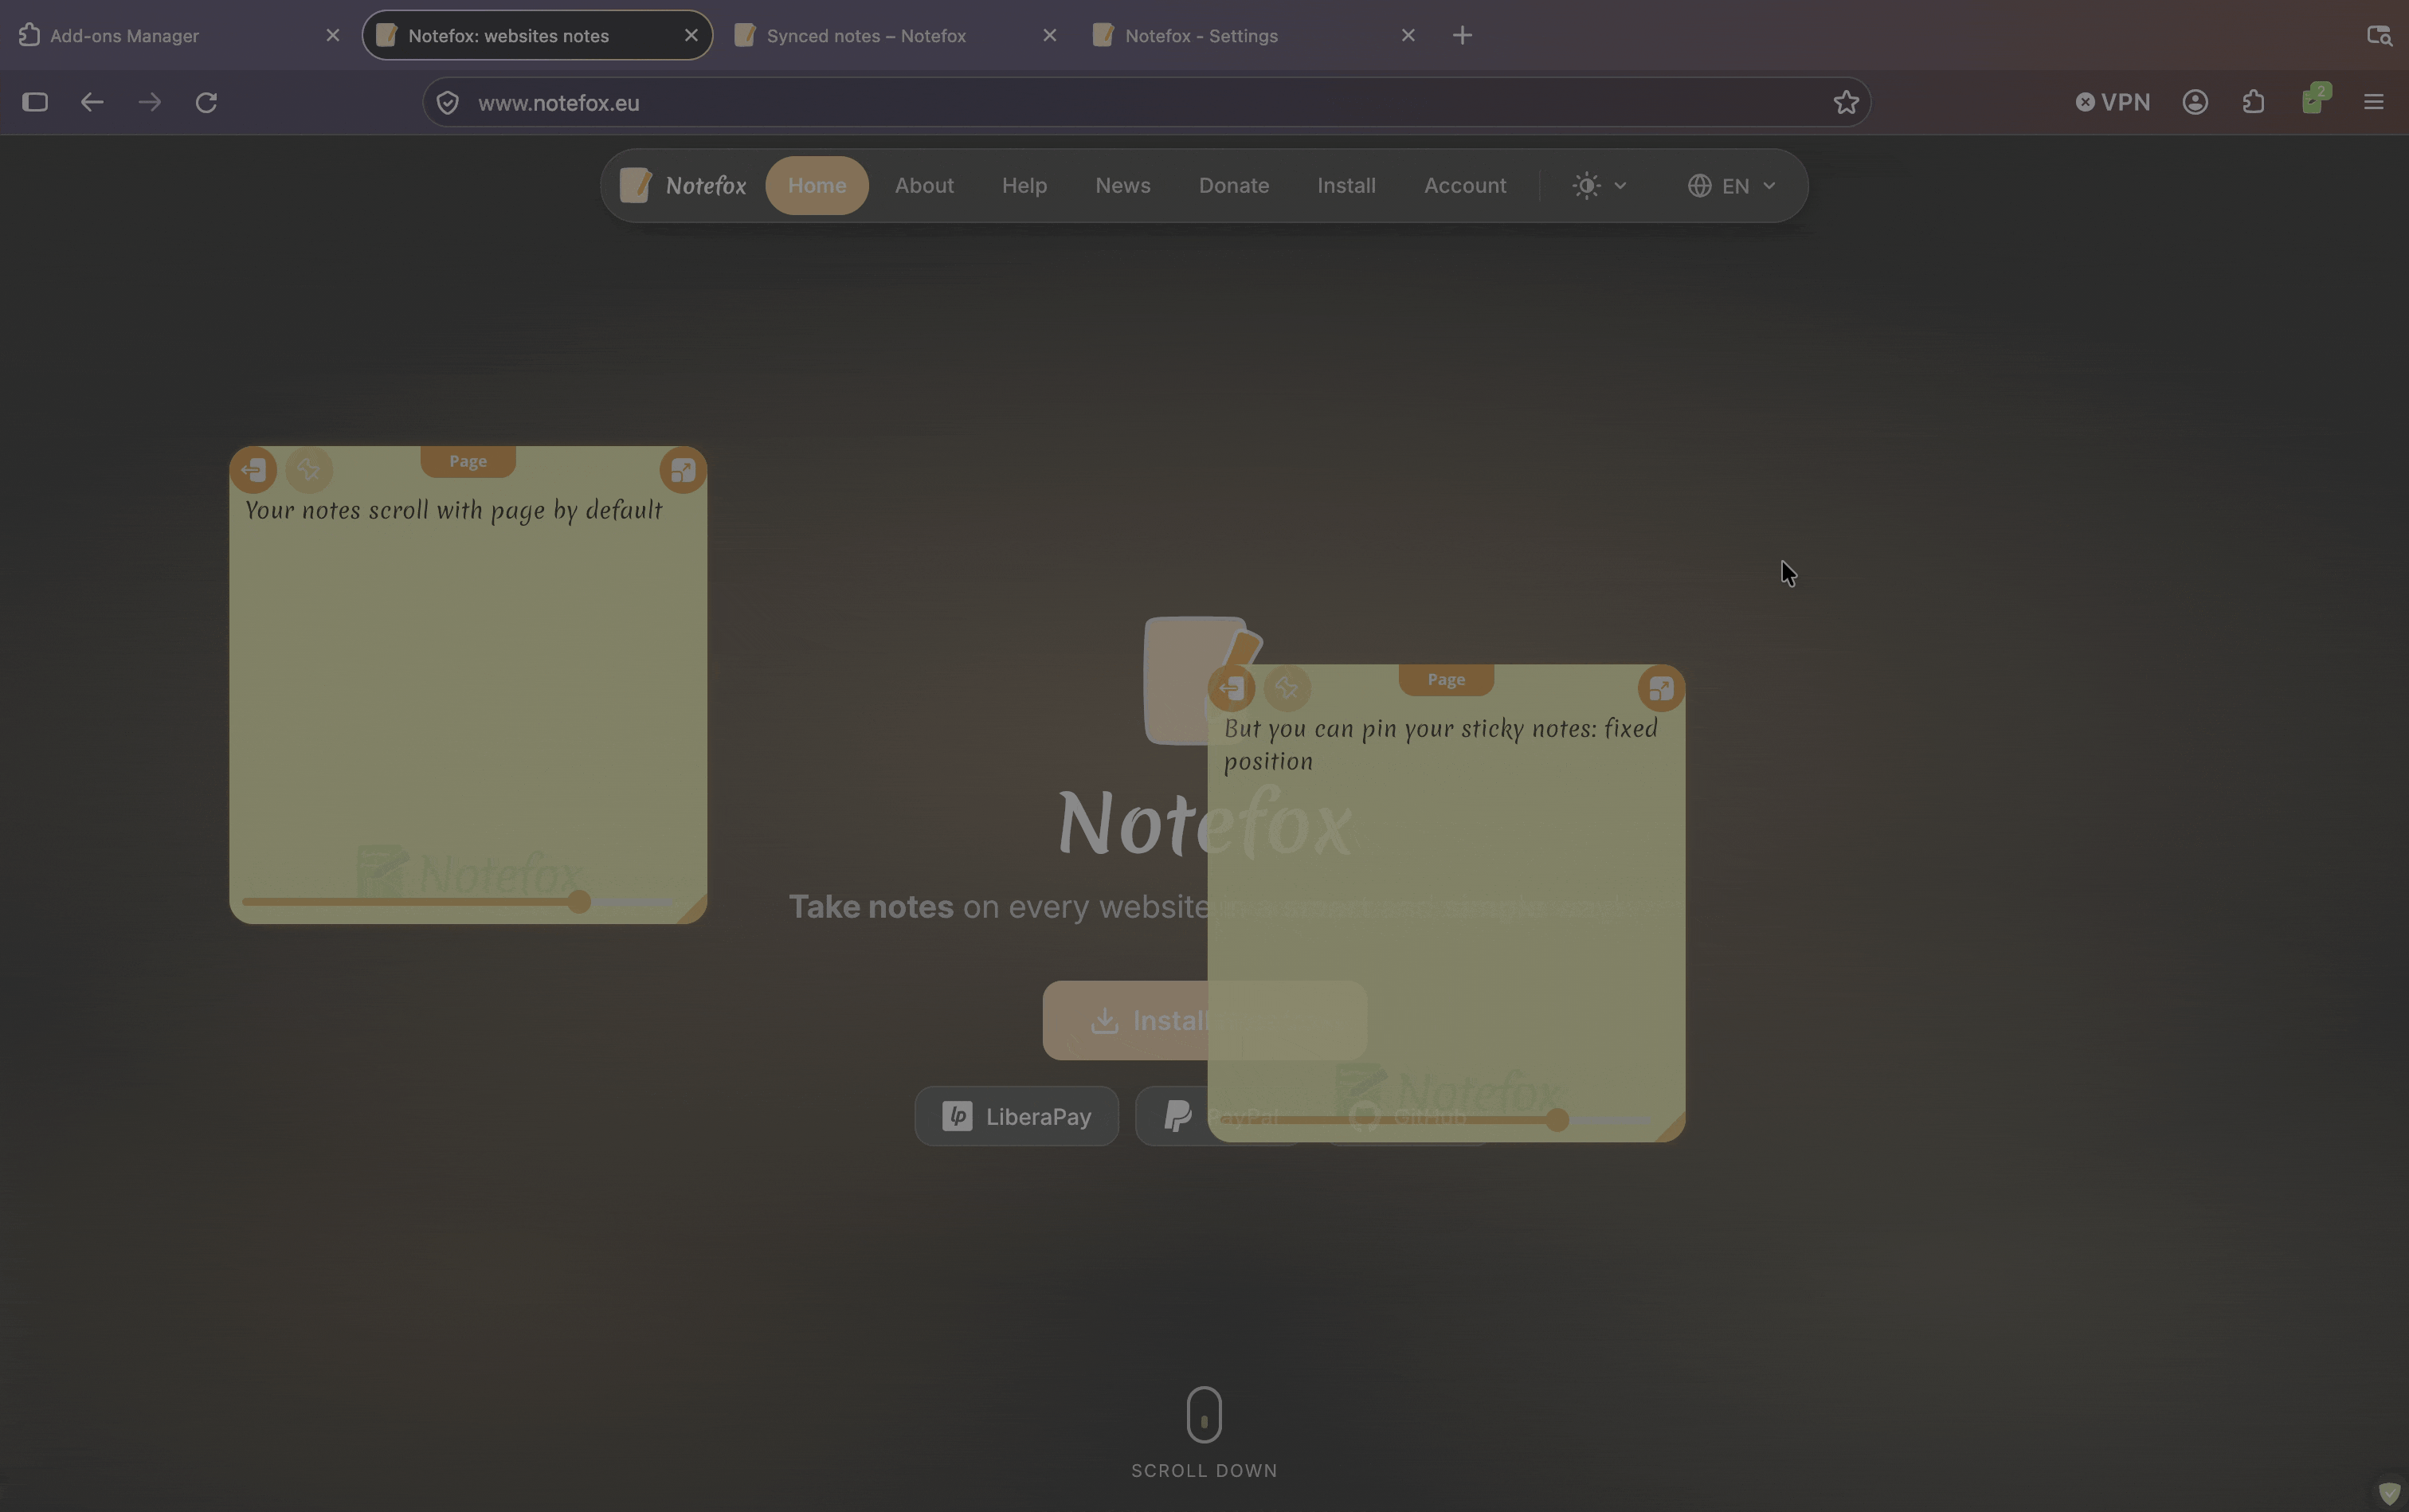Click the Notefox logo in navbar
This screenshot has height=1512, width=2409.
682,186
